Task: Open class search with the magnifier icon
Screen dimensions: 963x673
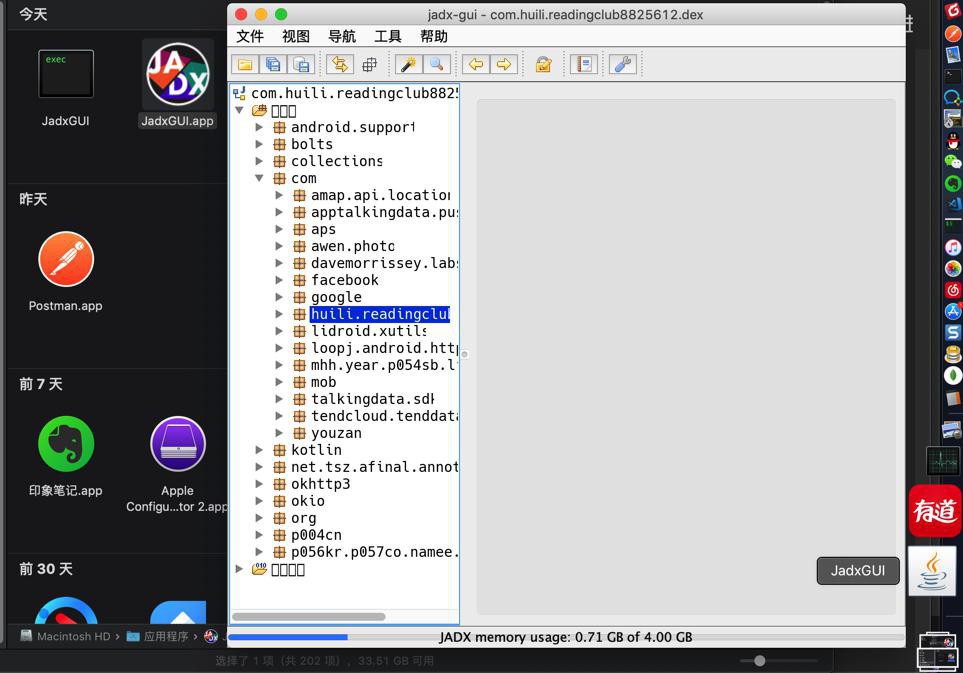Action: (436, 64)
